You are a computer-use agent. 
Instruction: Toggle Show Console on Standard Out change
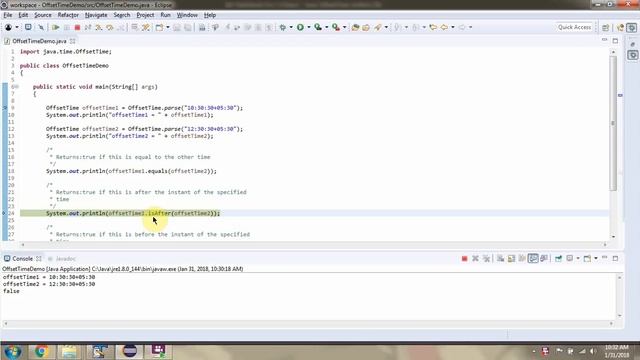click(x=533, y=258)
